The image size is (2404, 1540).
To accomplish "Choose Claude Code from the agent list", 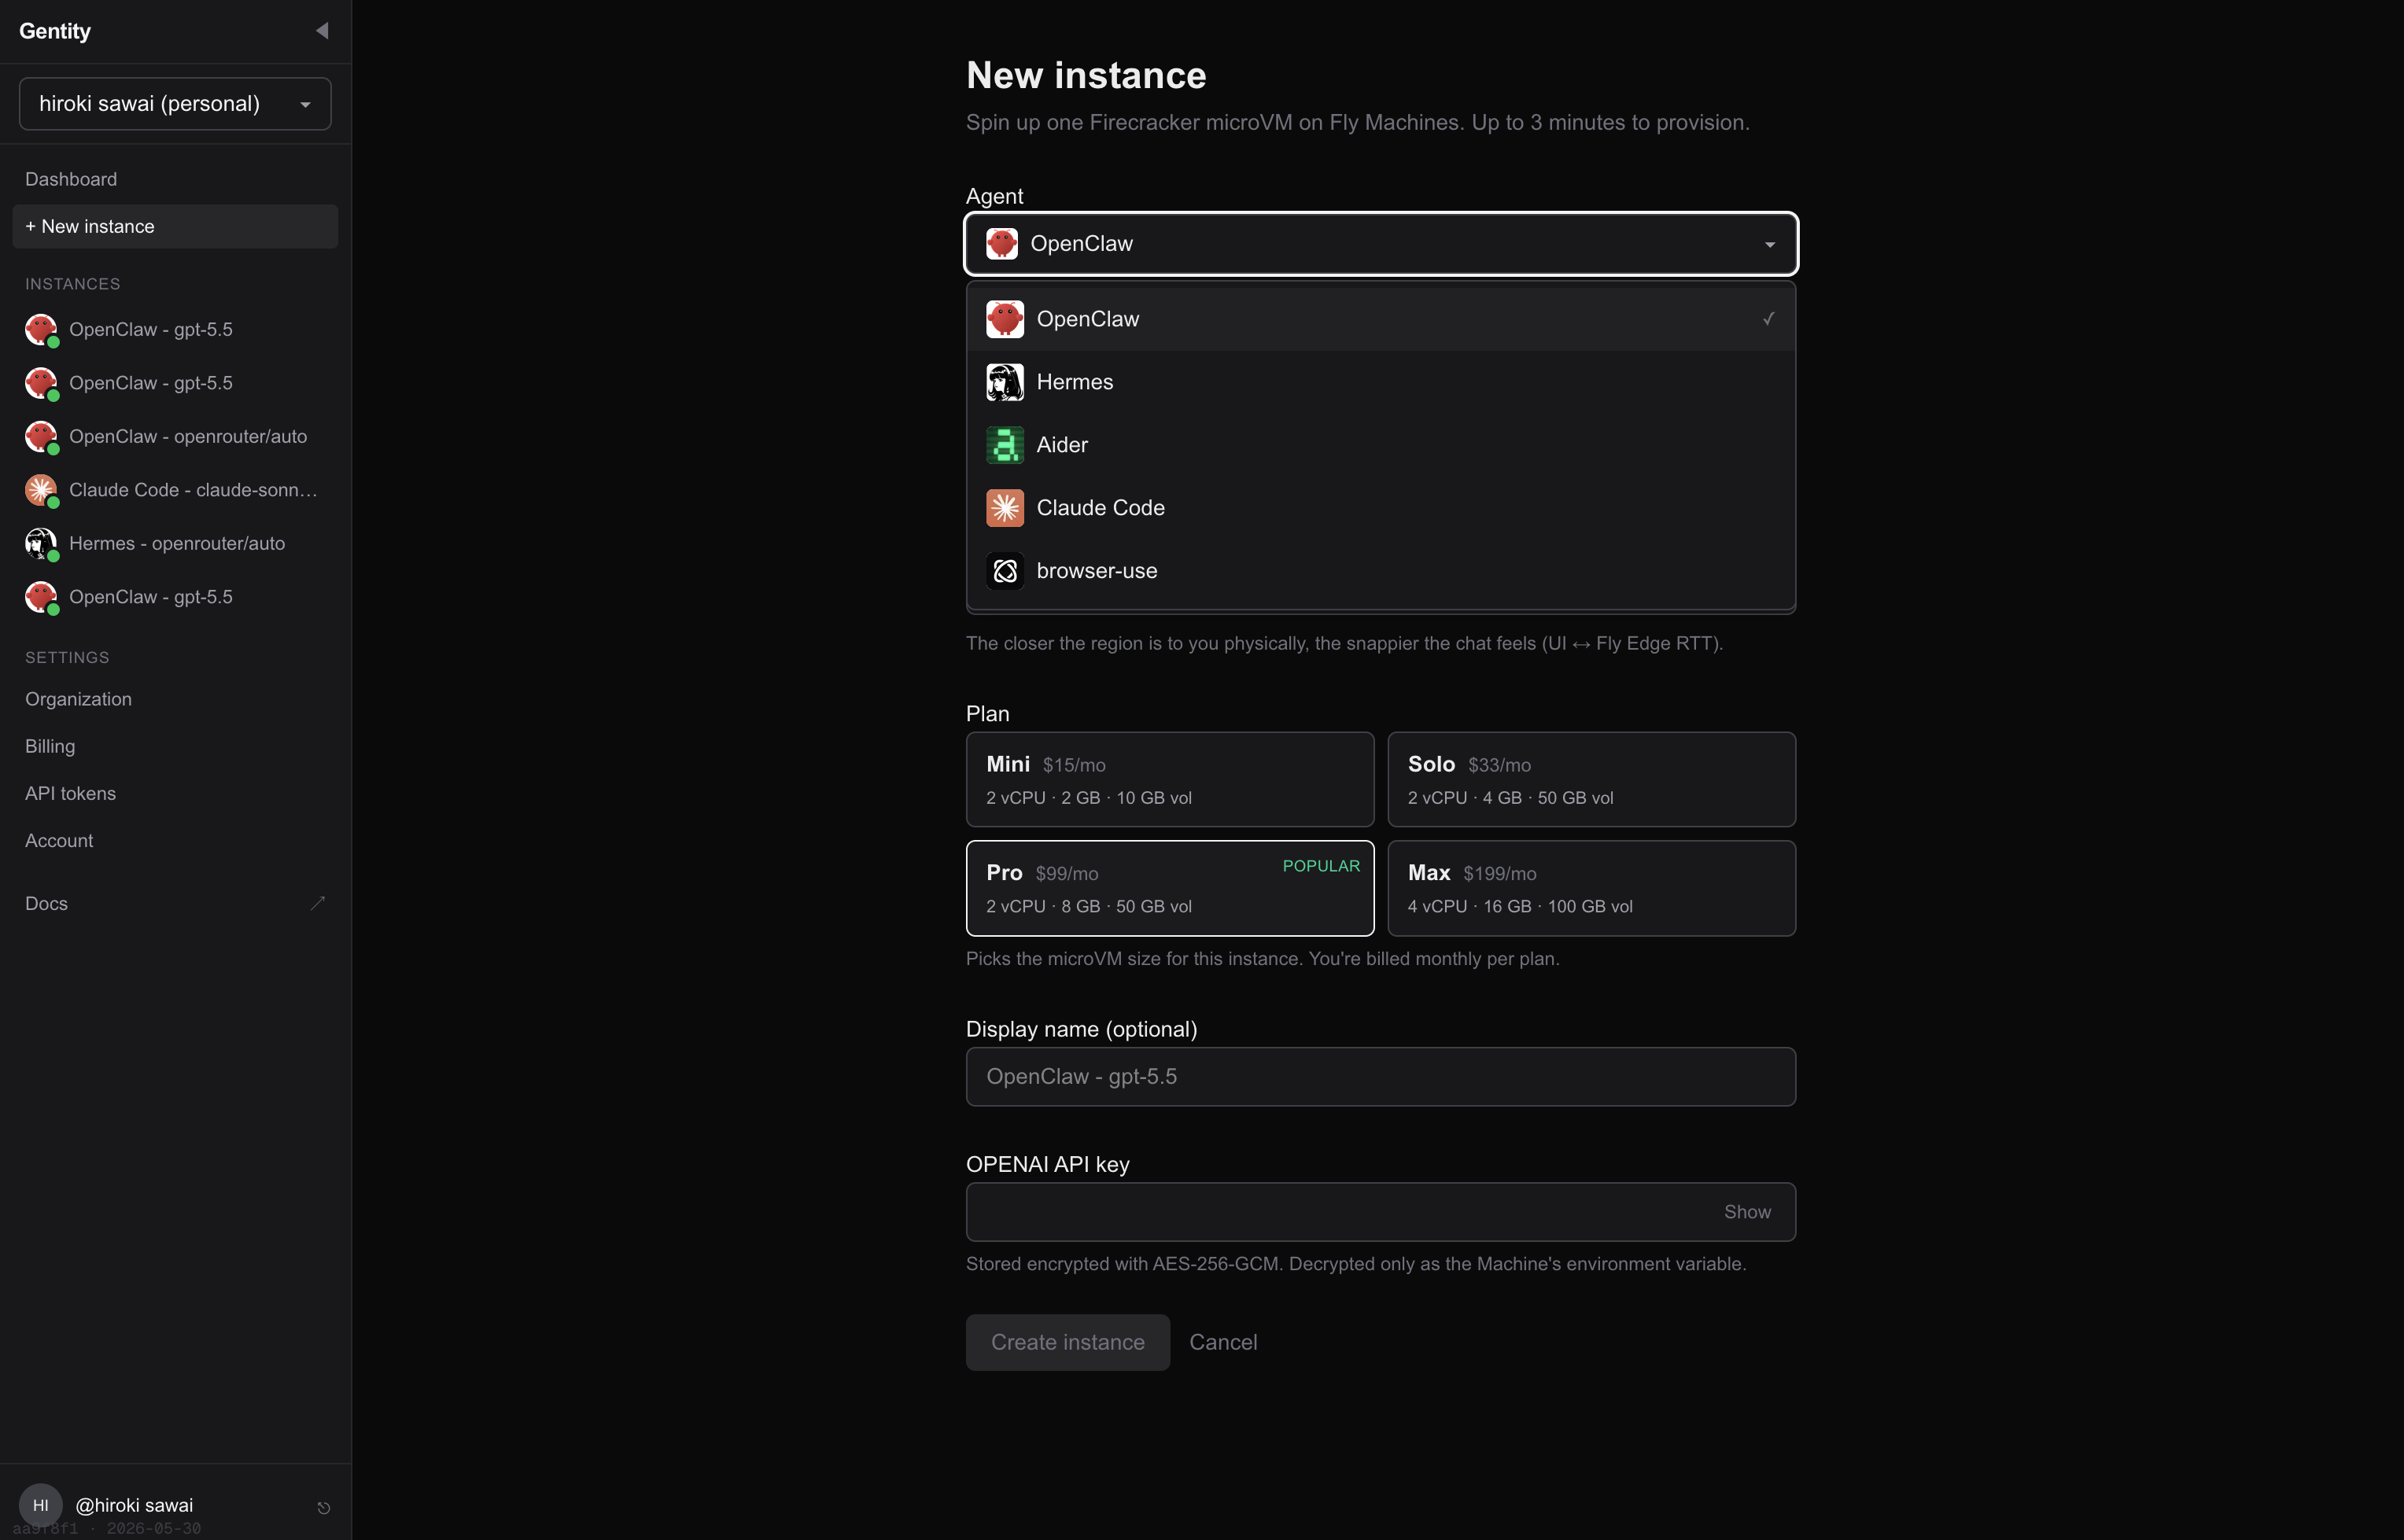I will tap(1381, 508).
